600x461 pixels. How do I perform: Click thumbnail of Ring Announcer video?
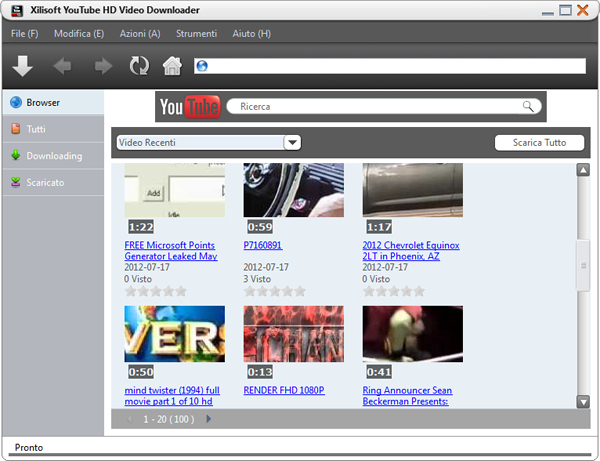tap(412, 334)
